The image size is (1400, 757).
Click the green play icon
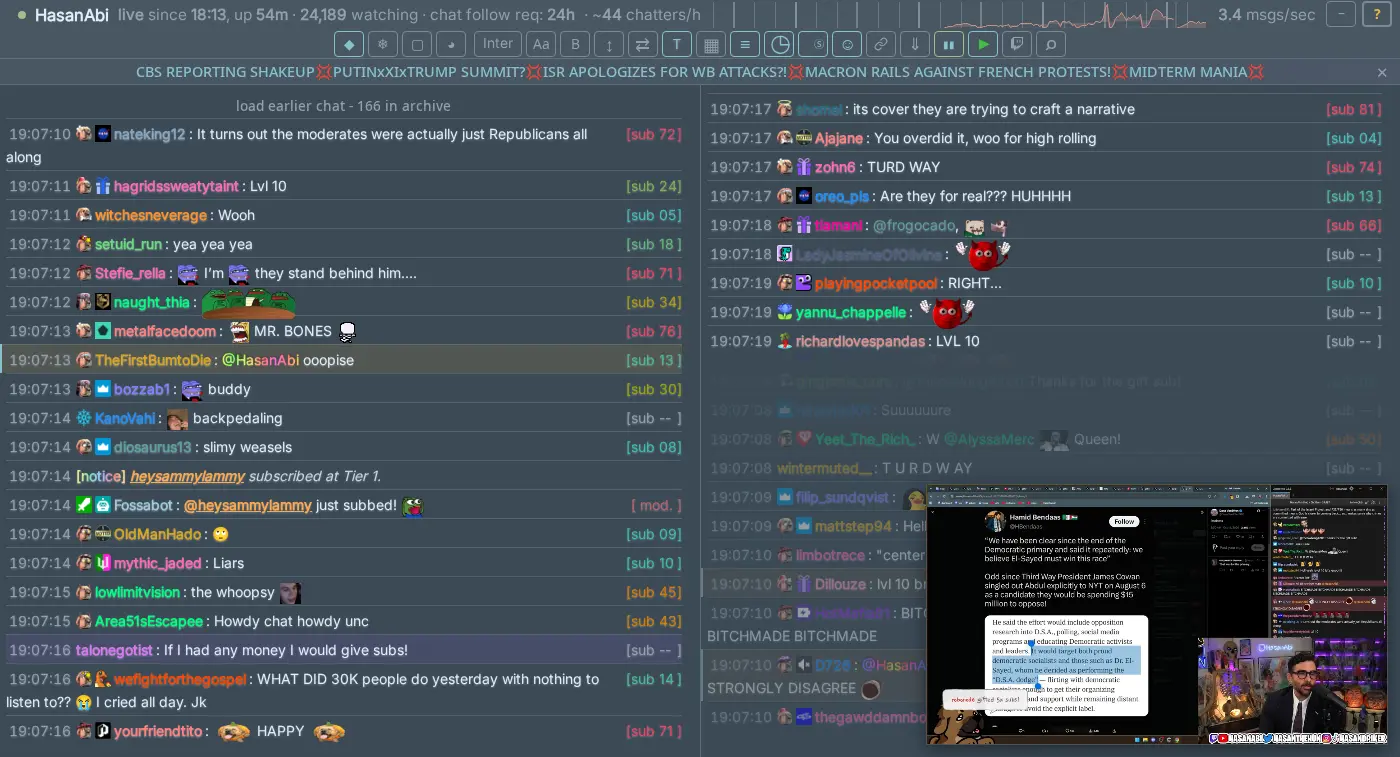(983, 44)
